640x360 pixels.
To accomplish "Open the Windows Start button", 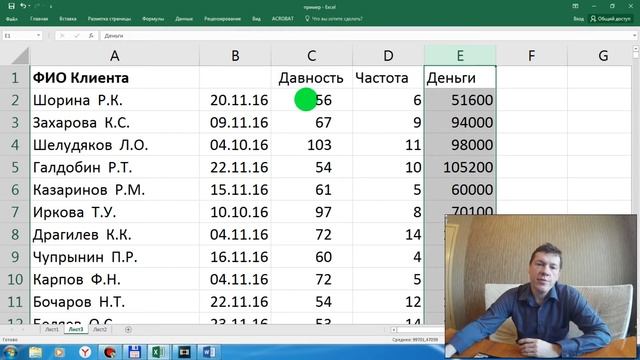I will point(11,352).
